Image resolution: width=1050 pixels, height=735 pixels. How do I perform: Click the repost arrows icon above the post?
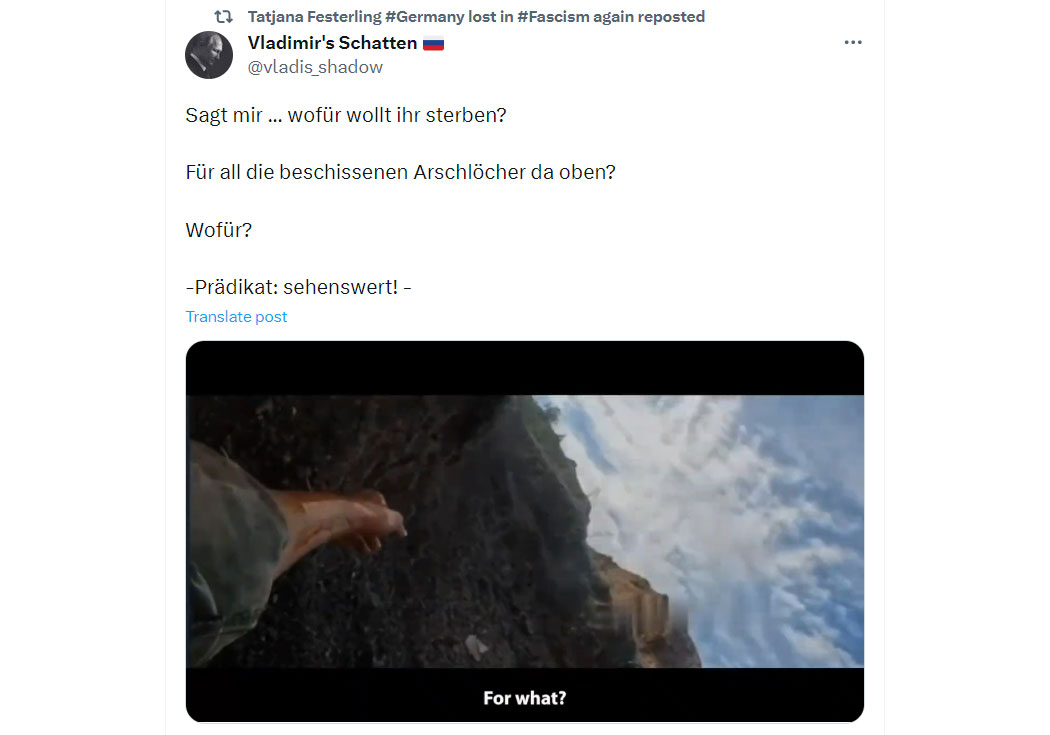tap(224, 17)
